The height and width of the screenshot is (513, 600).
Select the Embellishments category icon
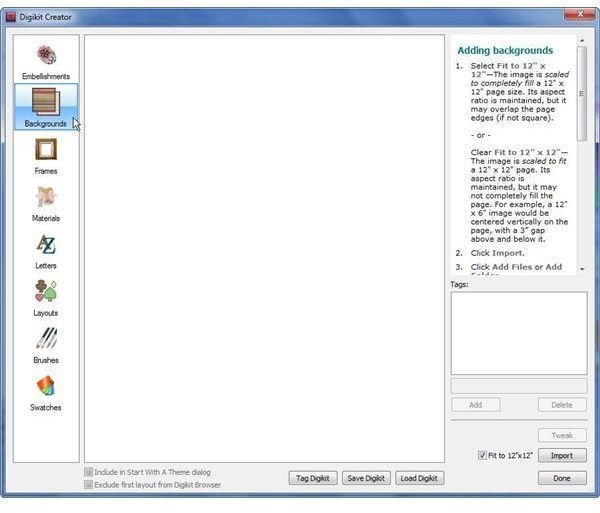point(46,61)
